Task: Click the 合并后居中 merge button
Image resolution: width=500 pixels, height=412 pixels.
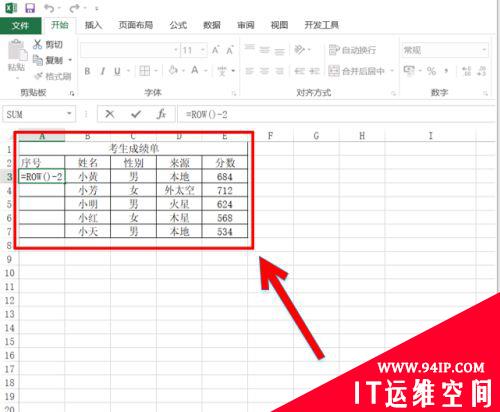Action: click(361, 71)
